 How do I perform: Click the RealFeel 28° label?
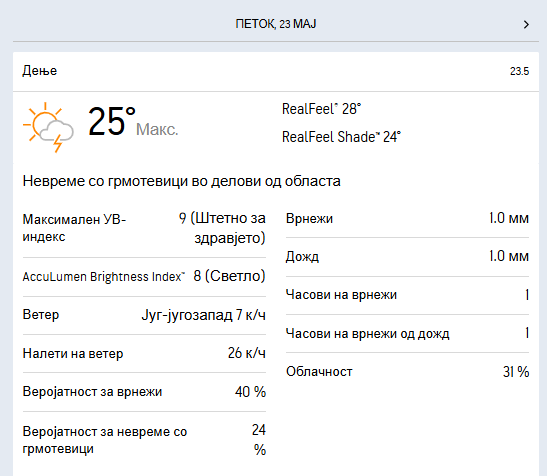pyautogui.click(x=321, y=109)
